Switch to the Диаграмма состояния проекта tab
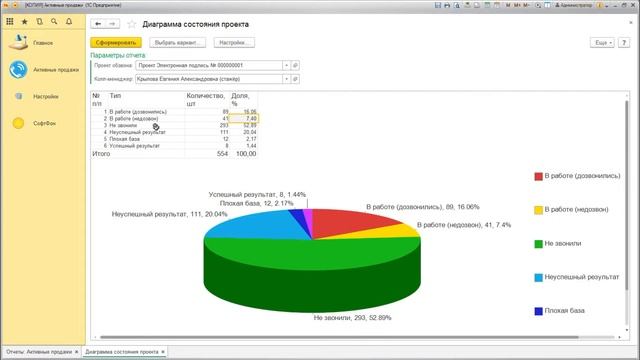The height and width of the screenshot is (360, 640). click(122, 352)
